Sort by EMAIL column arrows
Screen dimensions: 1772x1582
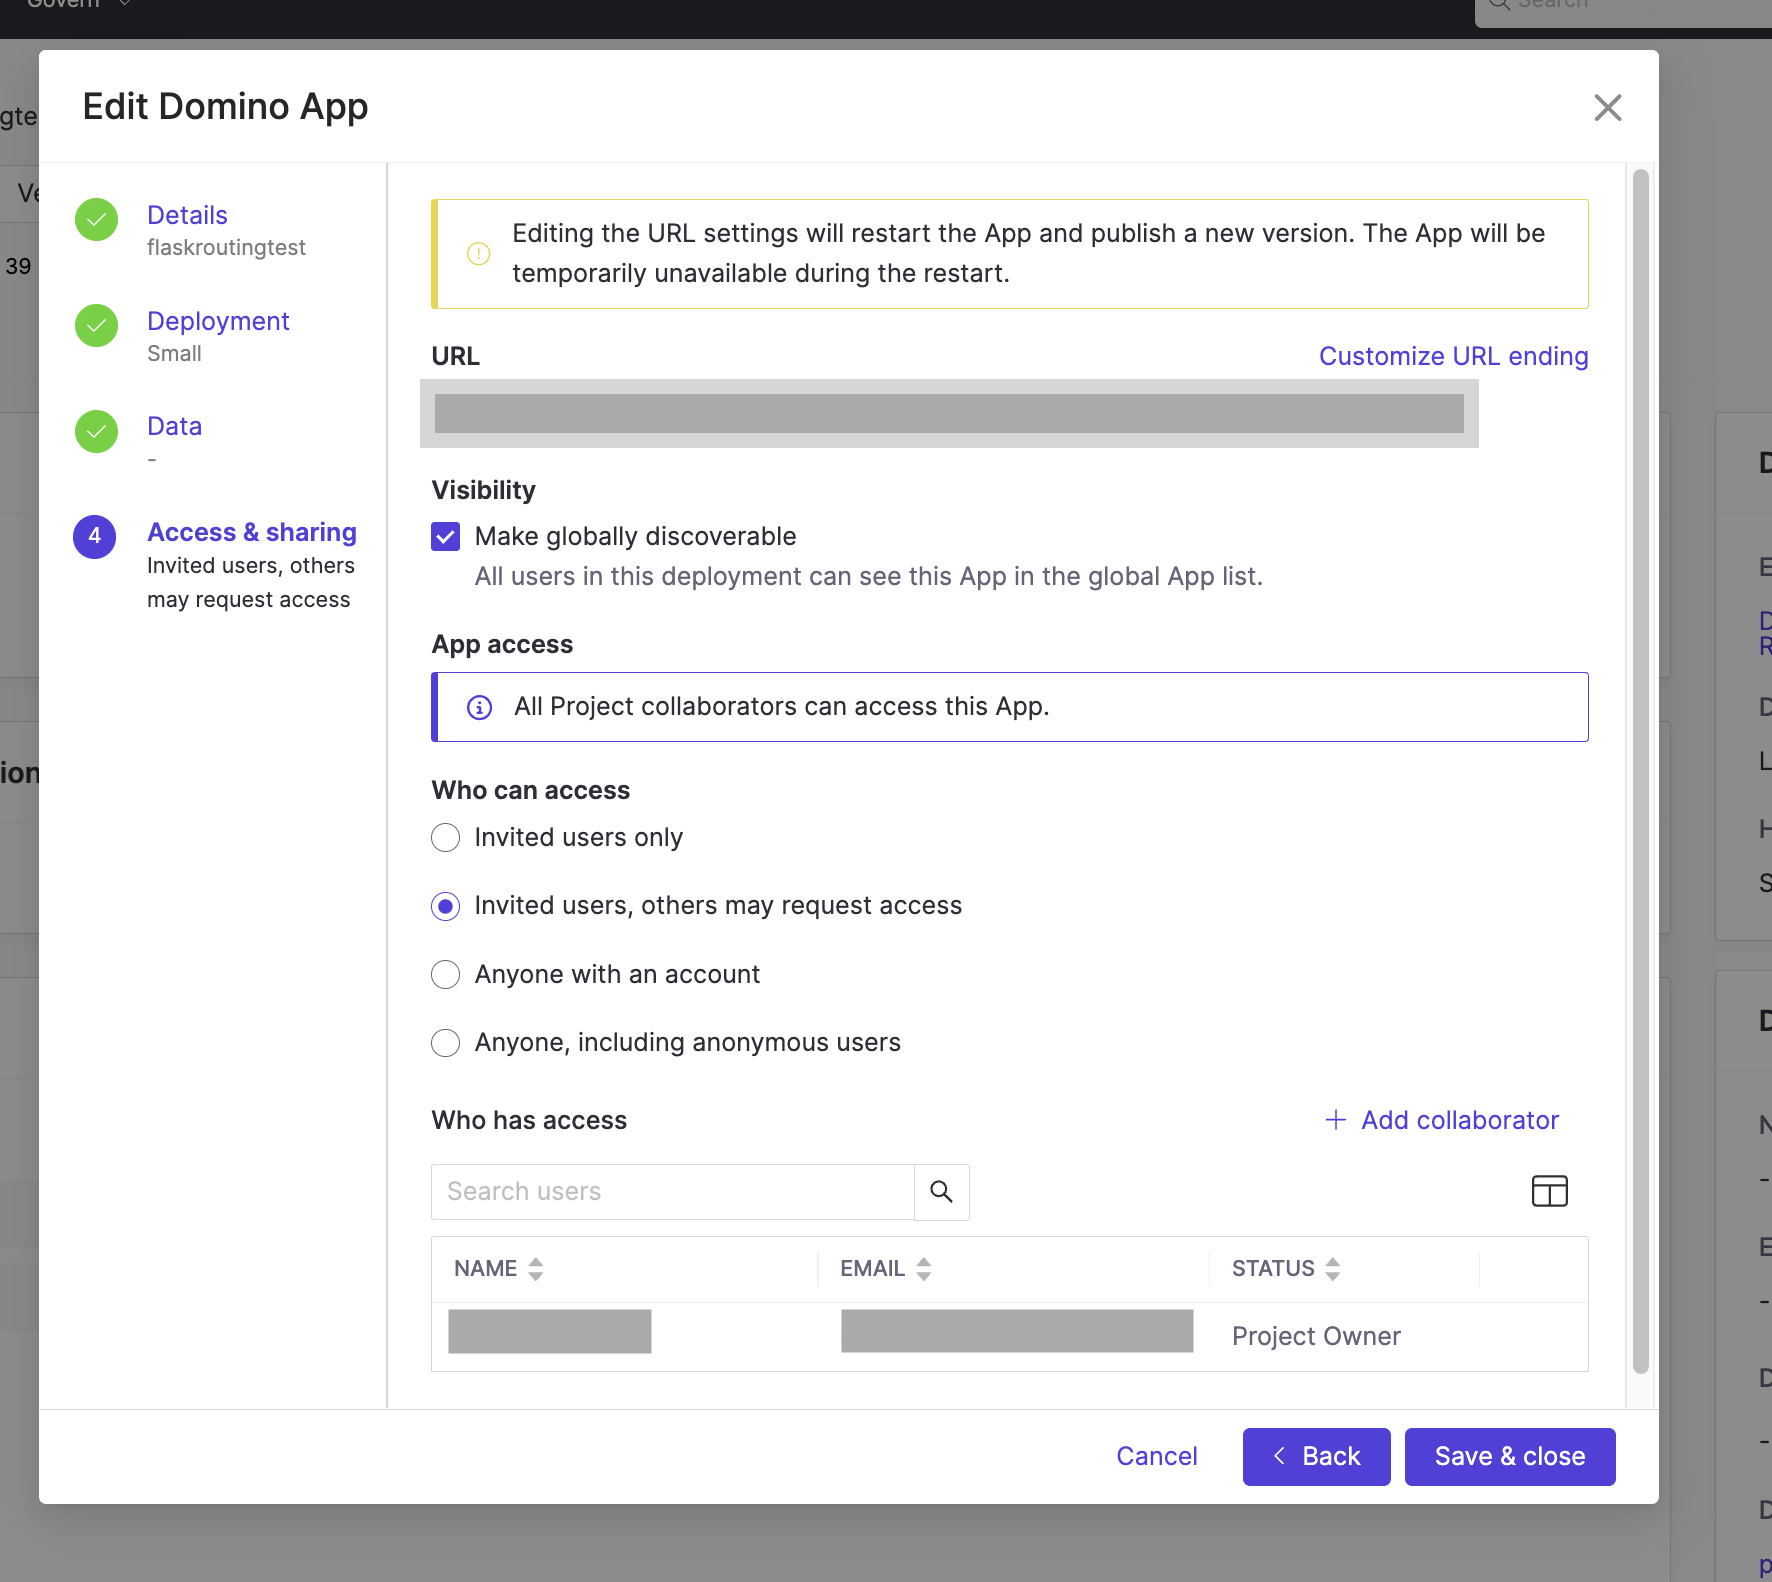point(924,1269)
